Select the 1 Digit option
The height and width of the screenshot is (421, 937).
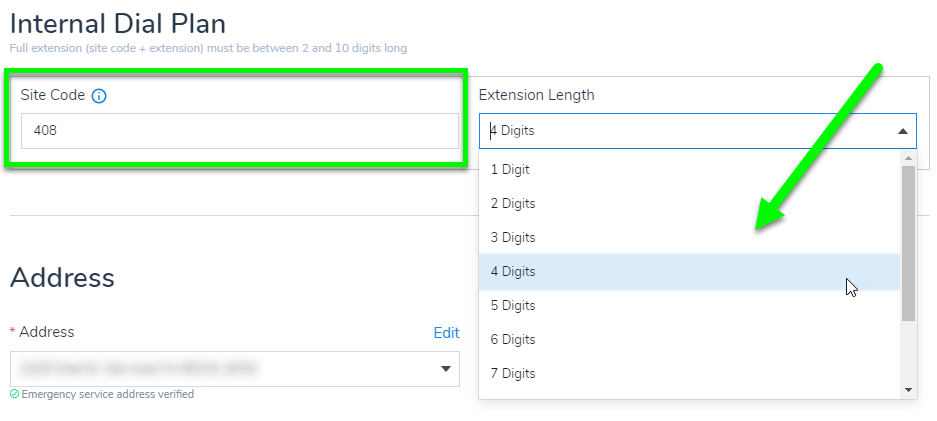510,169
